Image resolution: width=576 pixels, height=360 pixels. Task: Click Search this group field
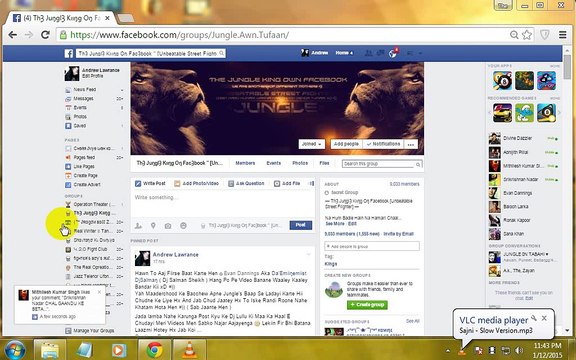(x=382, y=164)
